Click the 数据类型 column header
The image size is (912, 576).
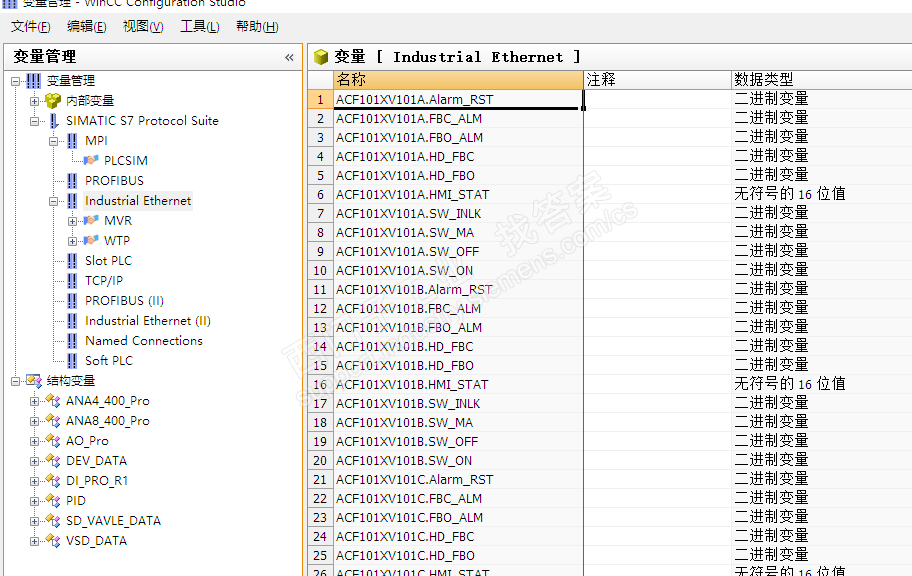822,80
